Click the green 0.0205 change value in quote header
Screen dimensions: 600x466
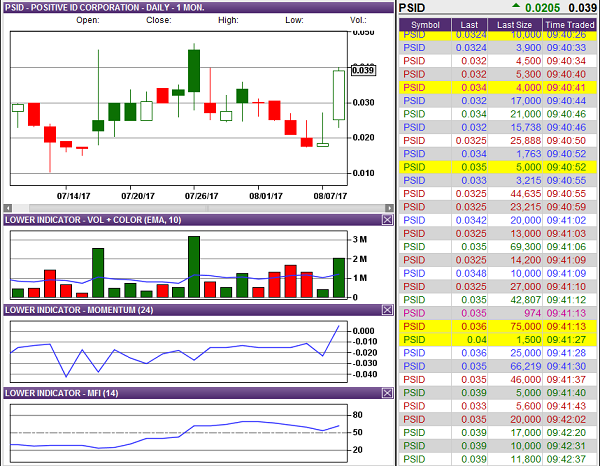(x=542, y=8)
